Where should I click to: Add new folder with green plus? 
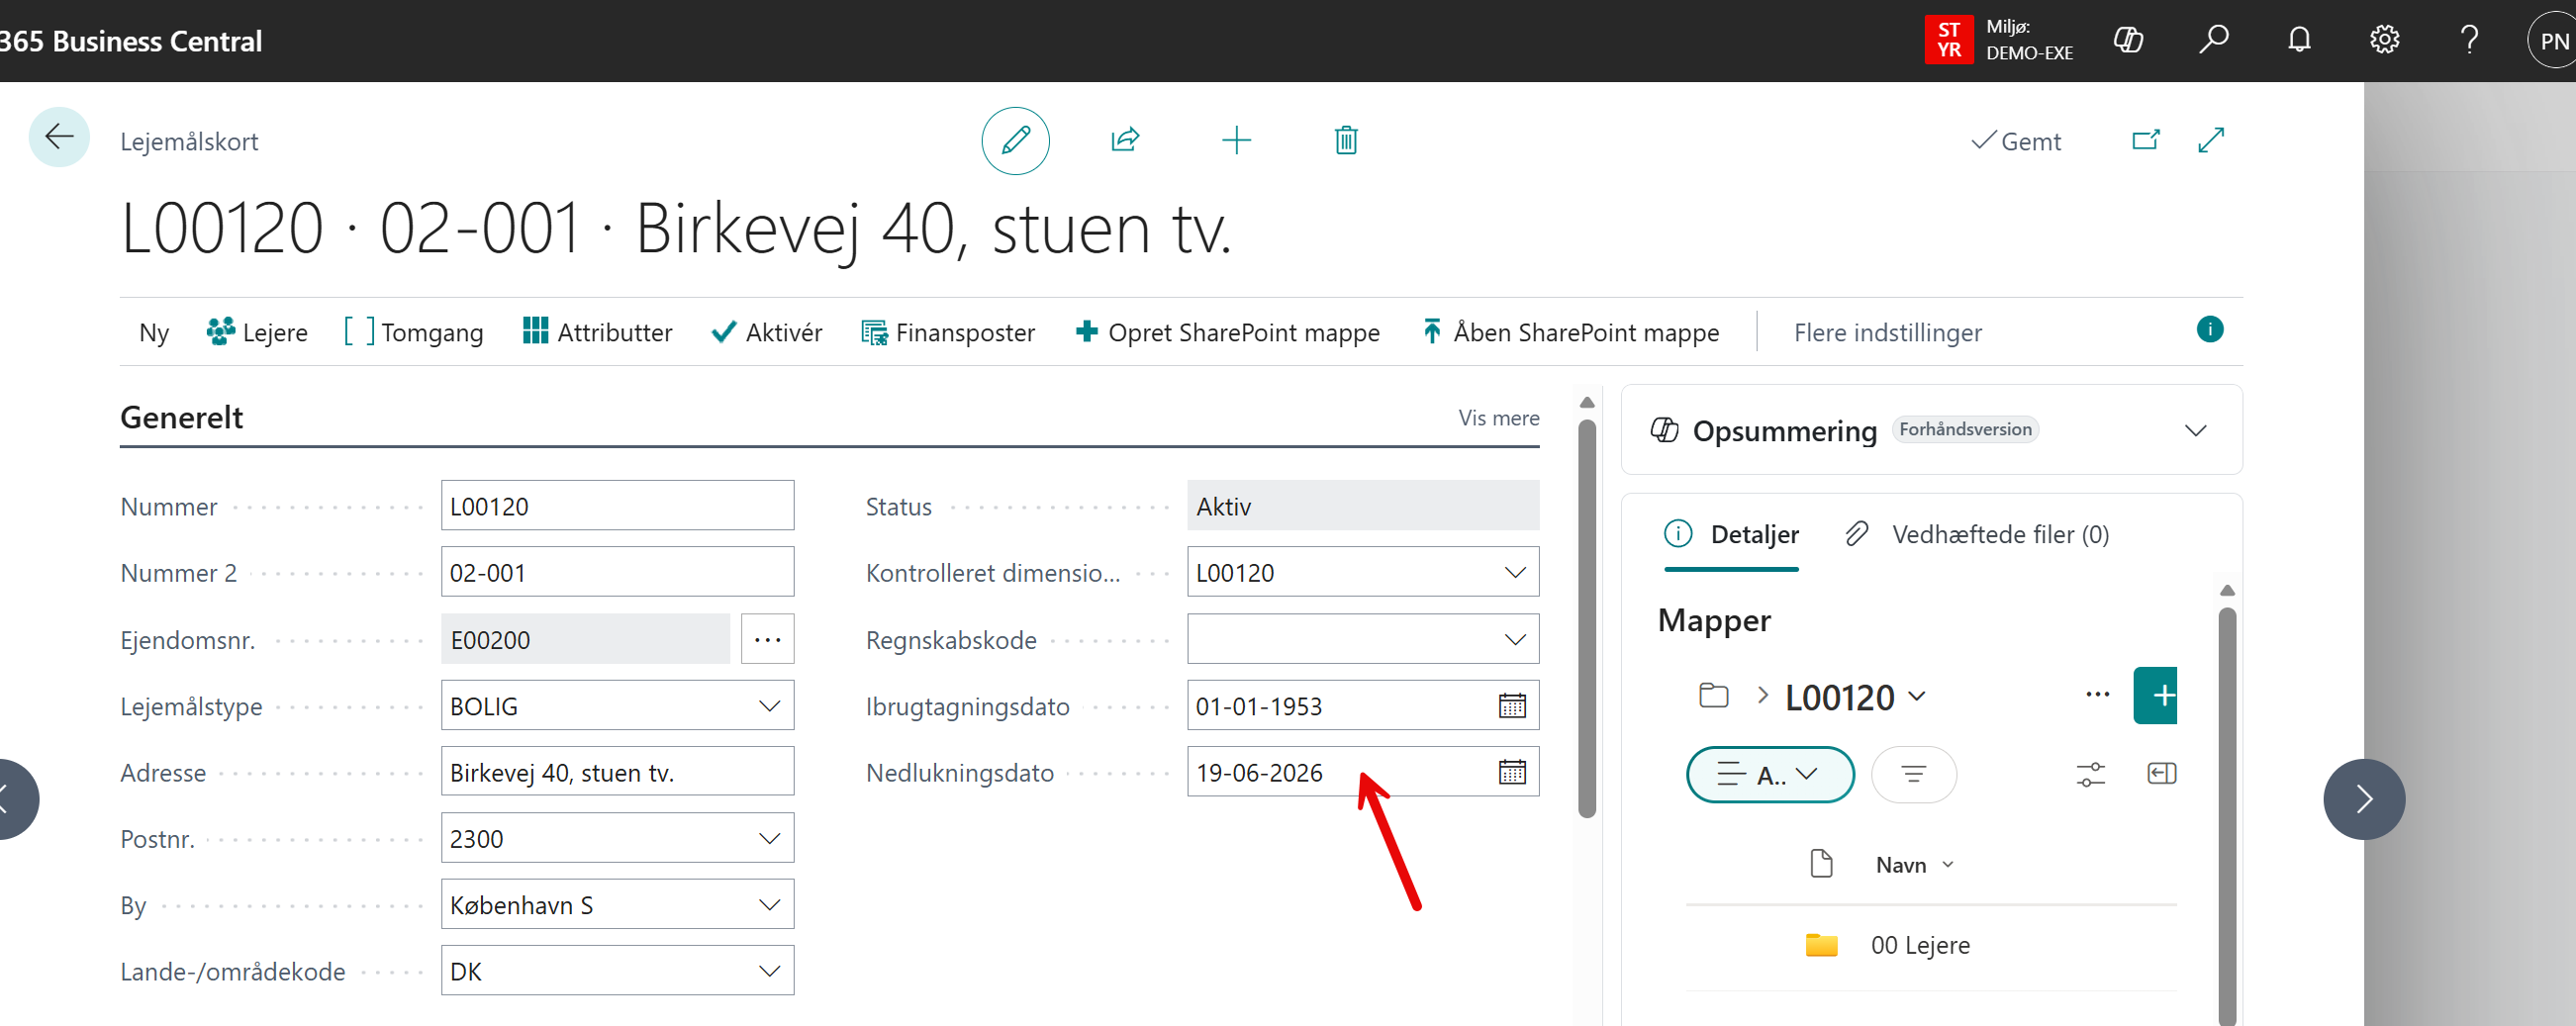[2155, 695]
